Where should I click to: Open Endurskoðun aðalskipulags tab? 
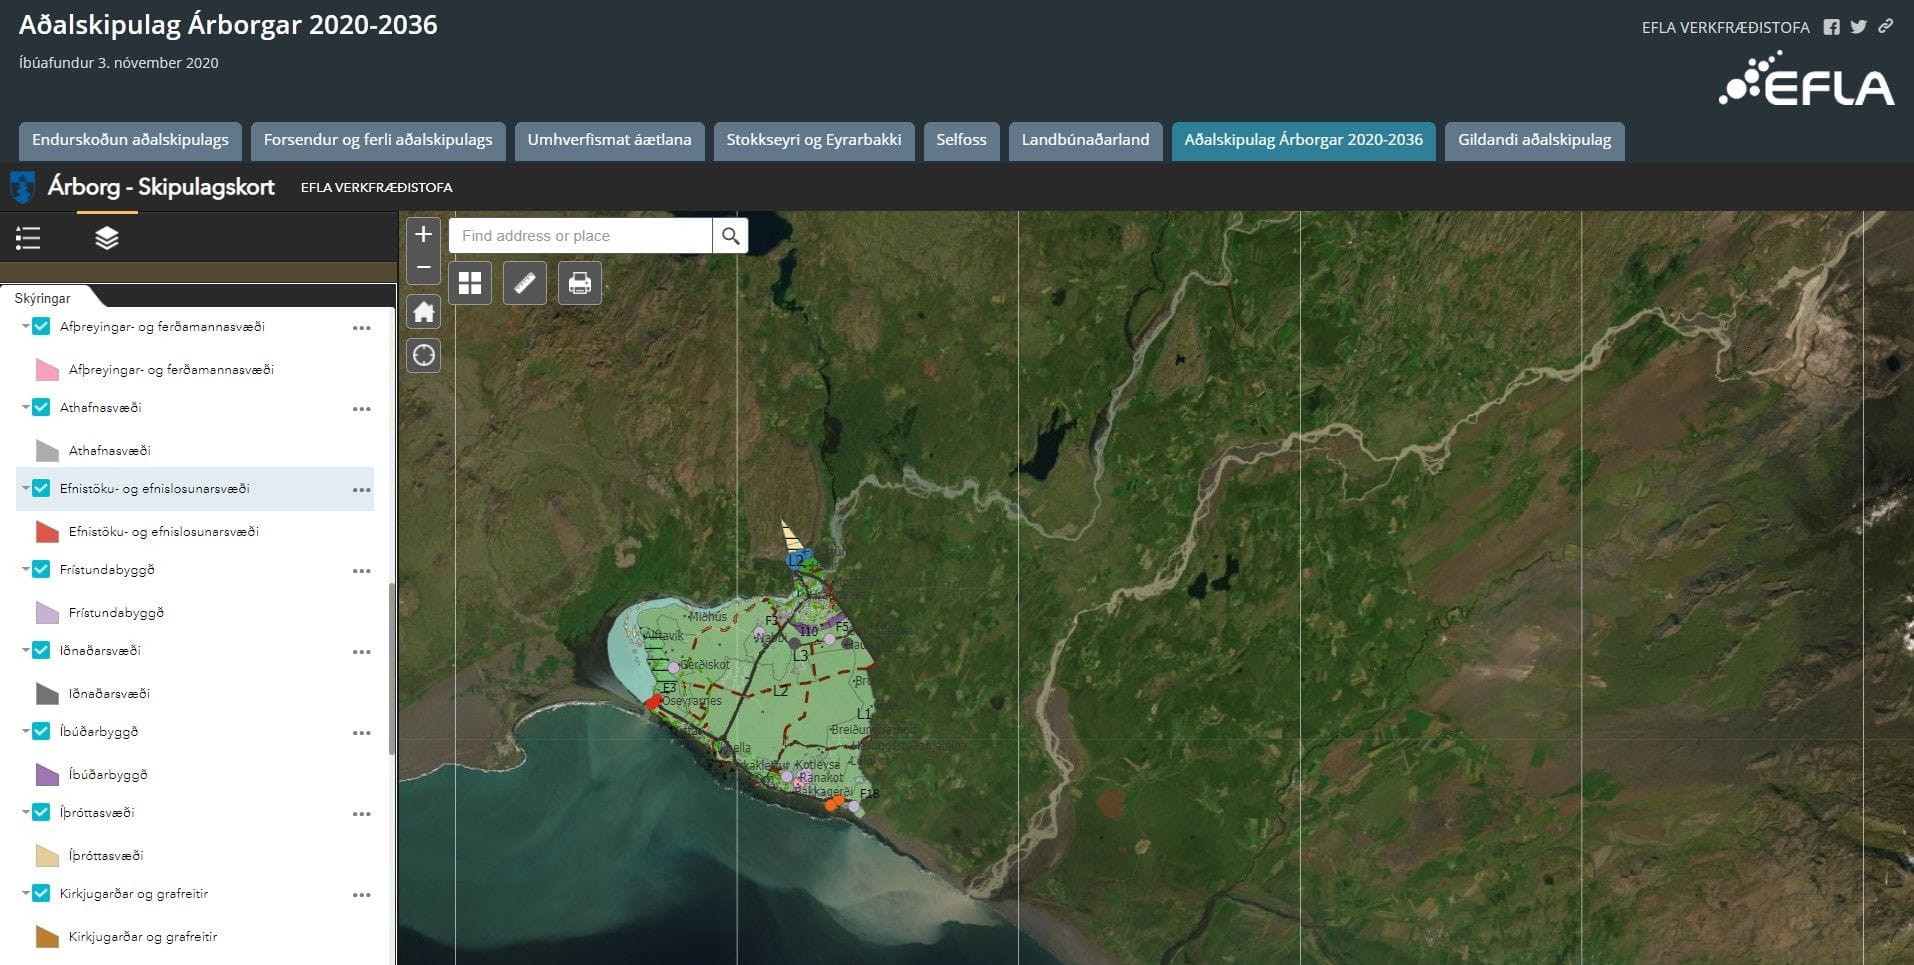pos(130,141)
